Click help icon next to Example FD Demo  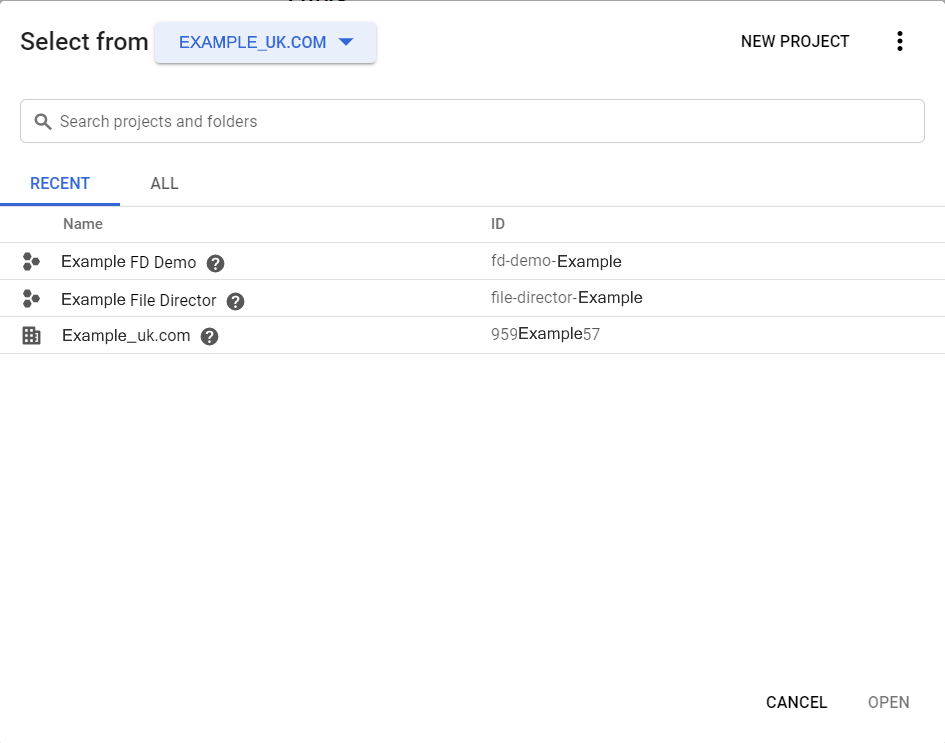click(215, 264)
